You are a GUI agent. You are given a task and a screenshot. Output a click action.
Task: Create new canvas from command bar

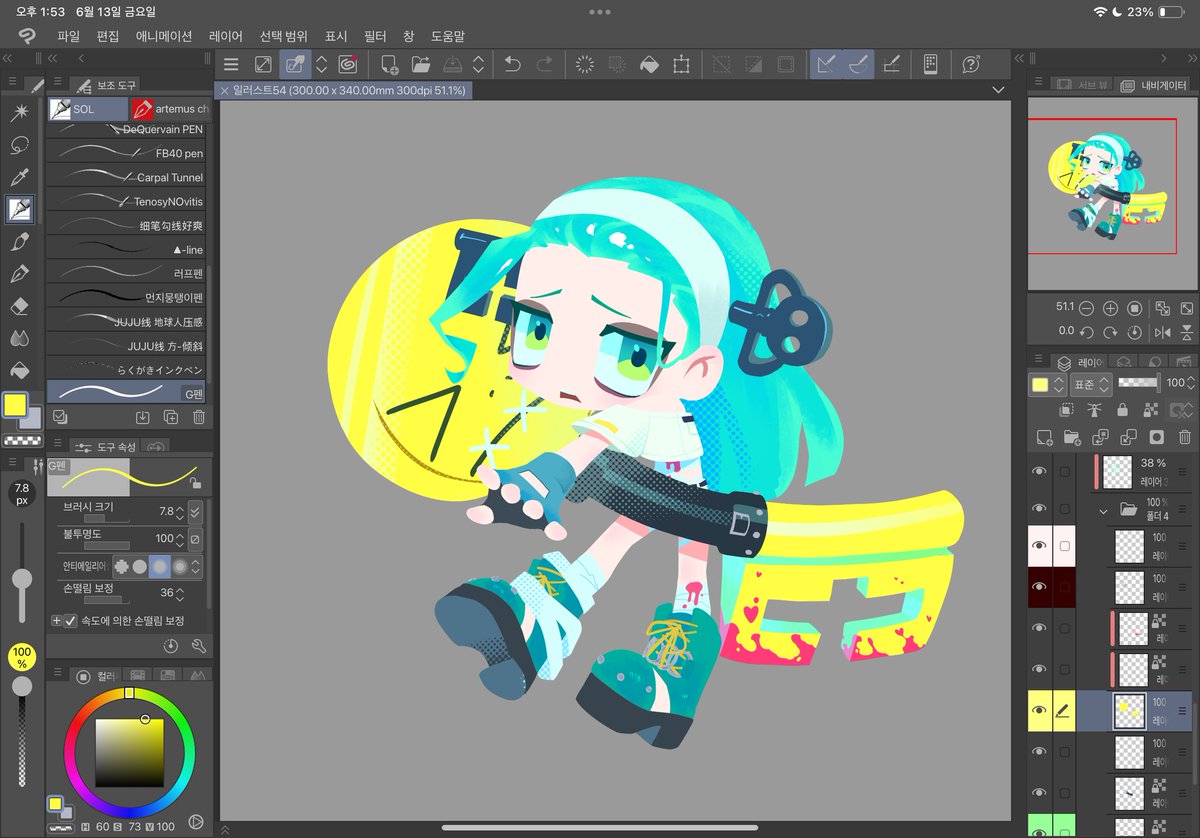pos(390,65)
